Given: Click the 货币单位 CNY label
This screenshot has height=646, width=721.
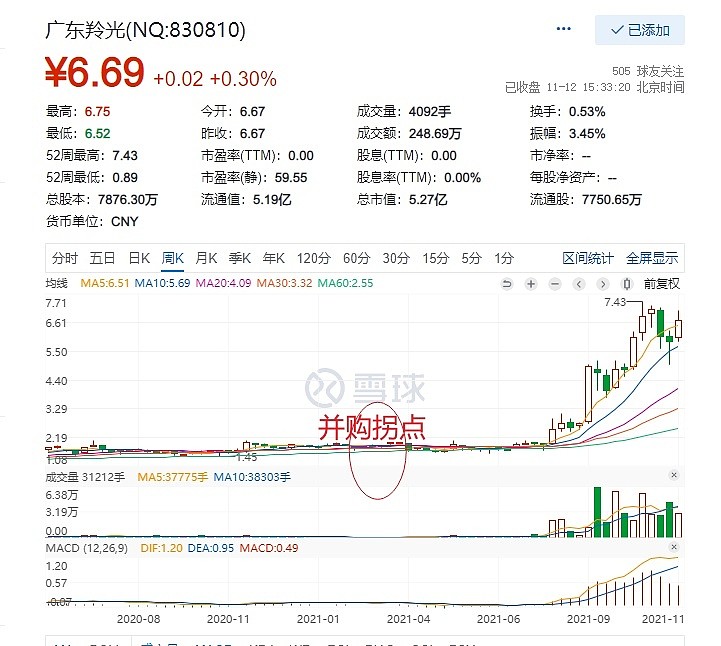Looking at the screenshot, I should click(92, 222).
